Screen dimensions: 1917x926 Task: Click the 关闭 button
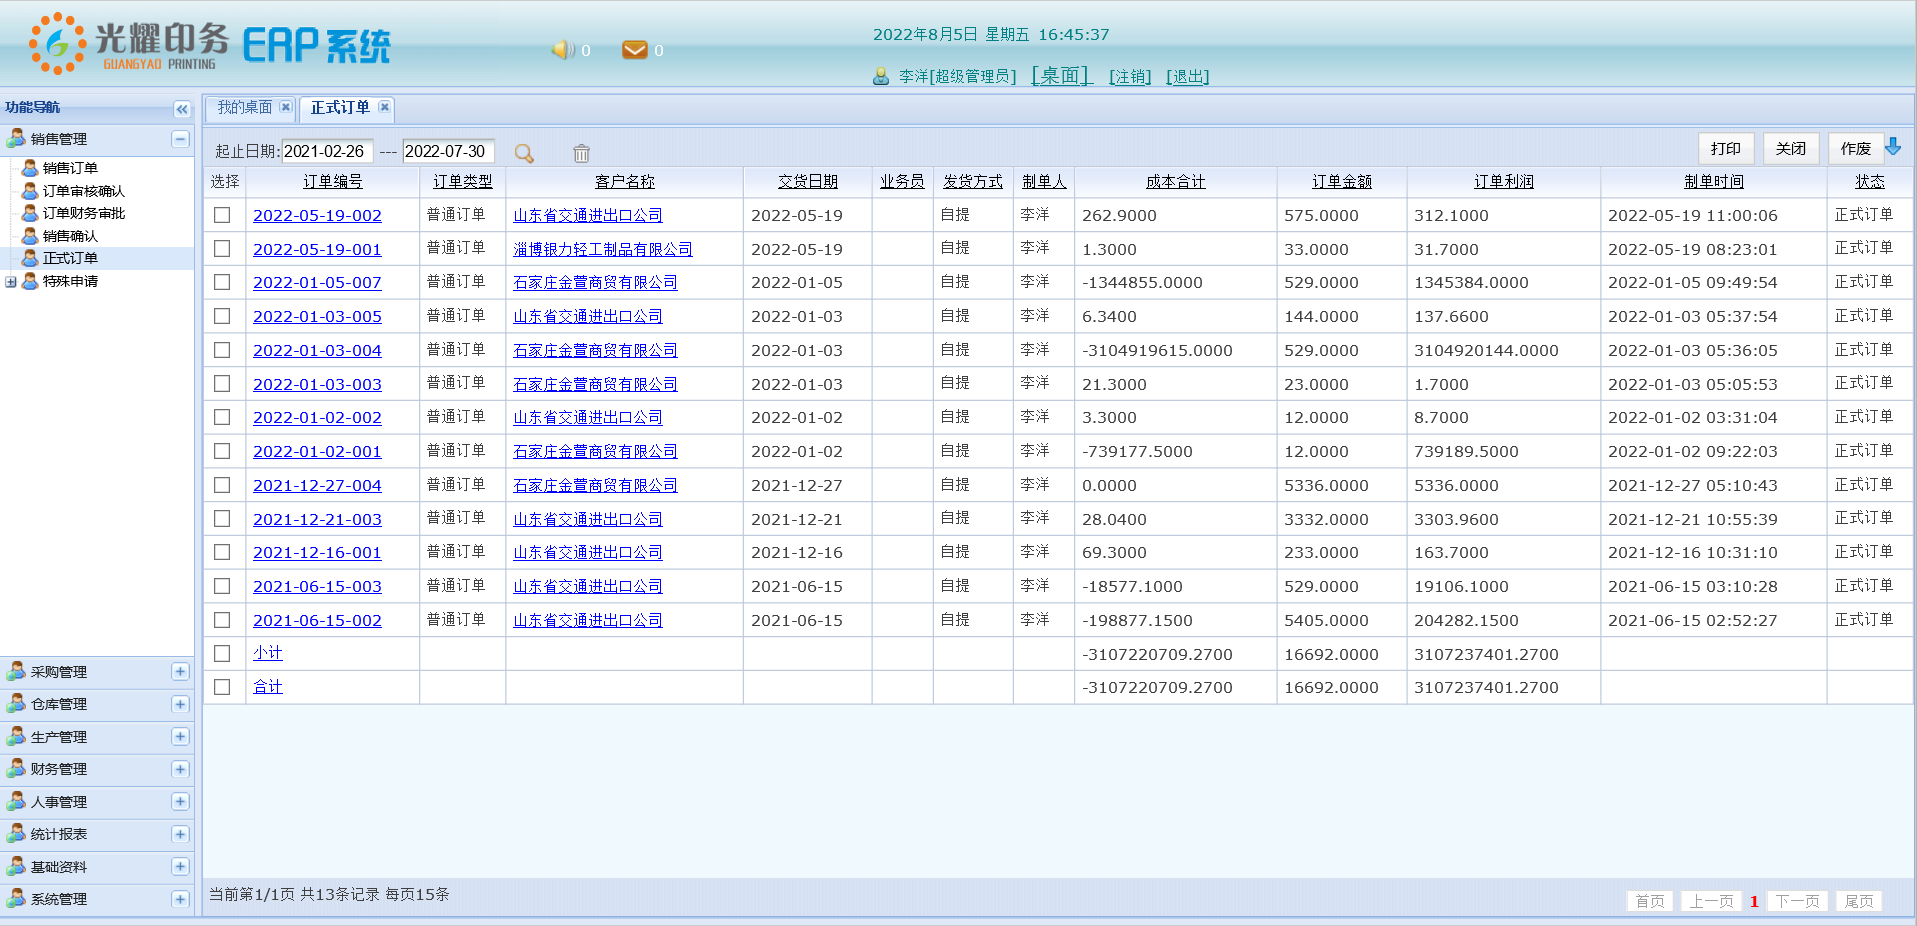click(1790, 148)
